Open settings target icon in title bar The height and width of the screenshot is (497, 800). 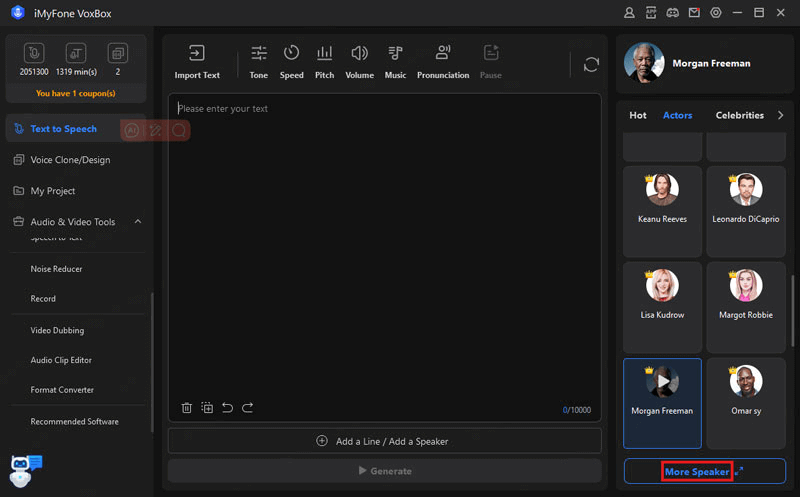(716, 13)
